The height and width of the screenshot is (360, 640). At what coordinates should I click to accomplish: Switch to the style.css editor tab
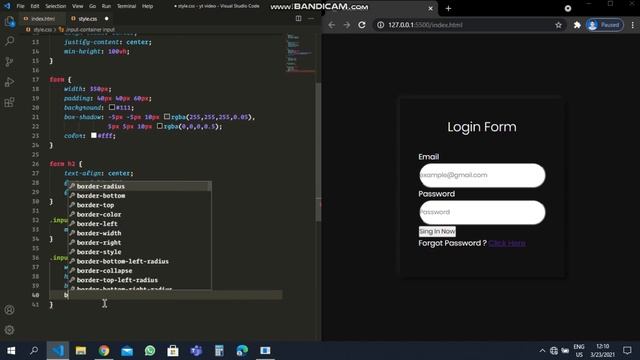87,19
